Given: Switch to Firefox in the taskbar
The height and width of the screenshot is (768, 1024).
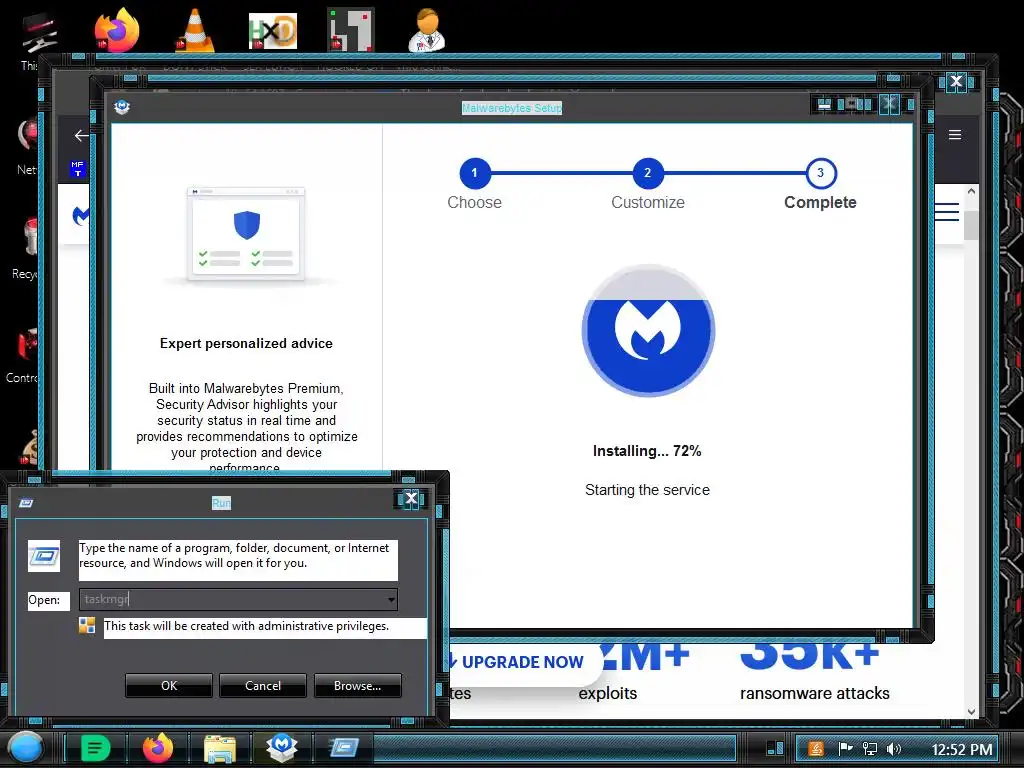Looking at the screenshot, I should tap(158, 747).
